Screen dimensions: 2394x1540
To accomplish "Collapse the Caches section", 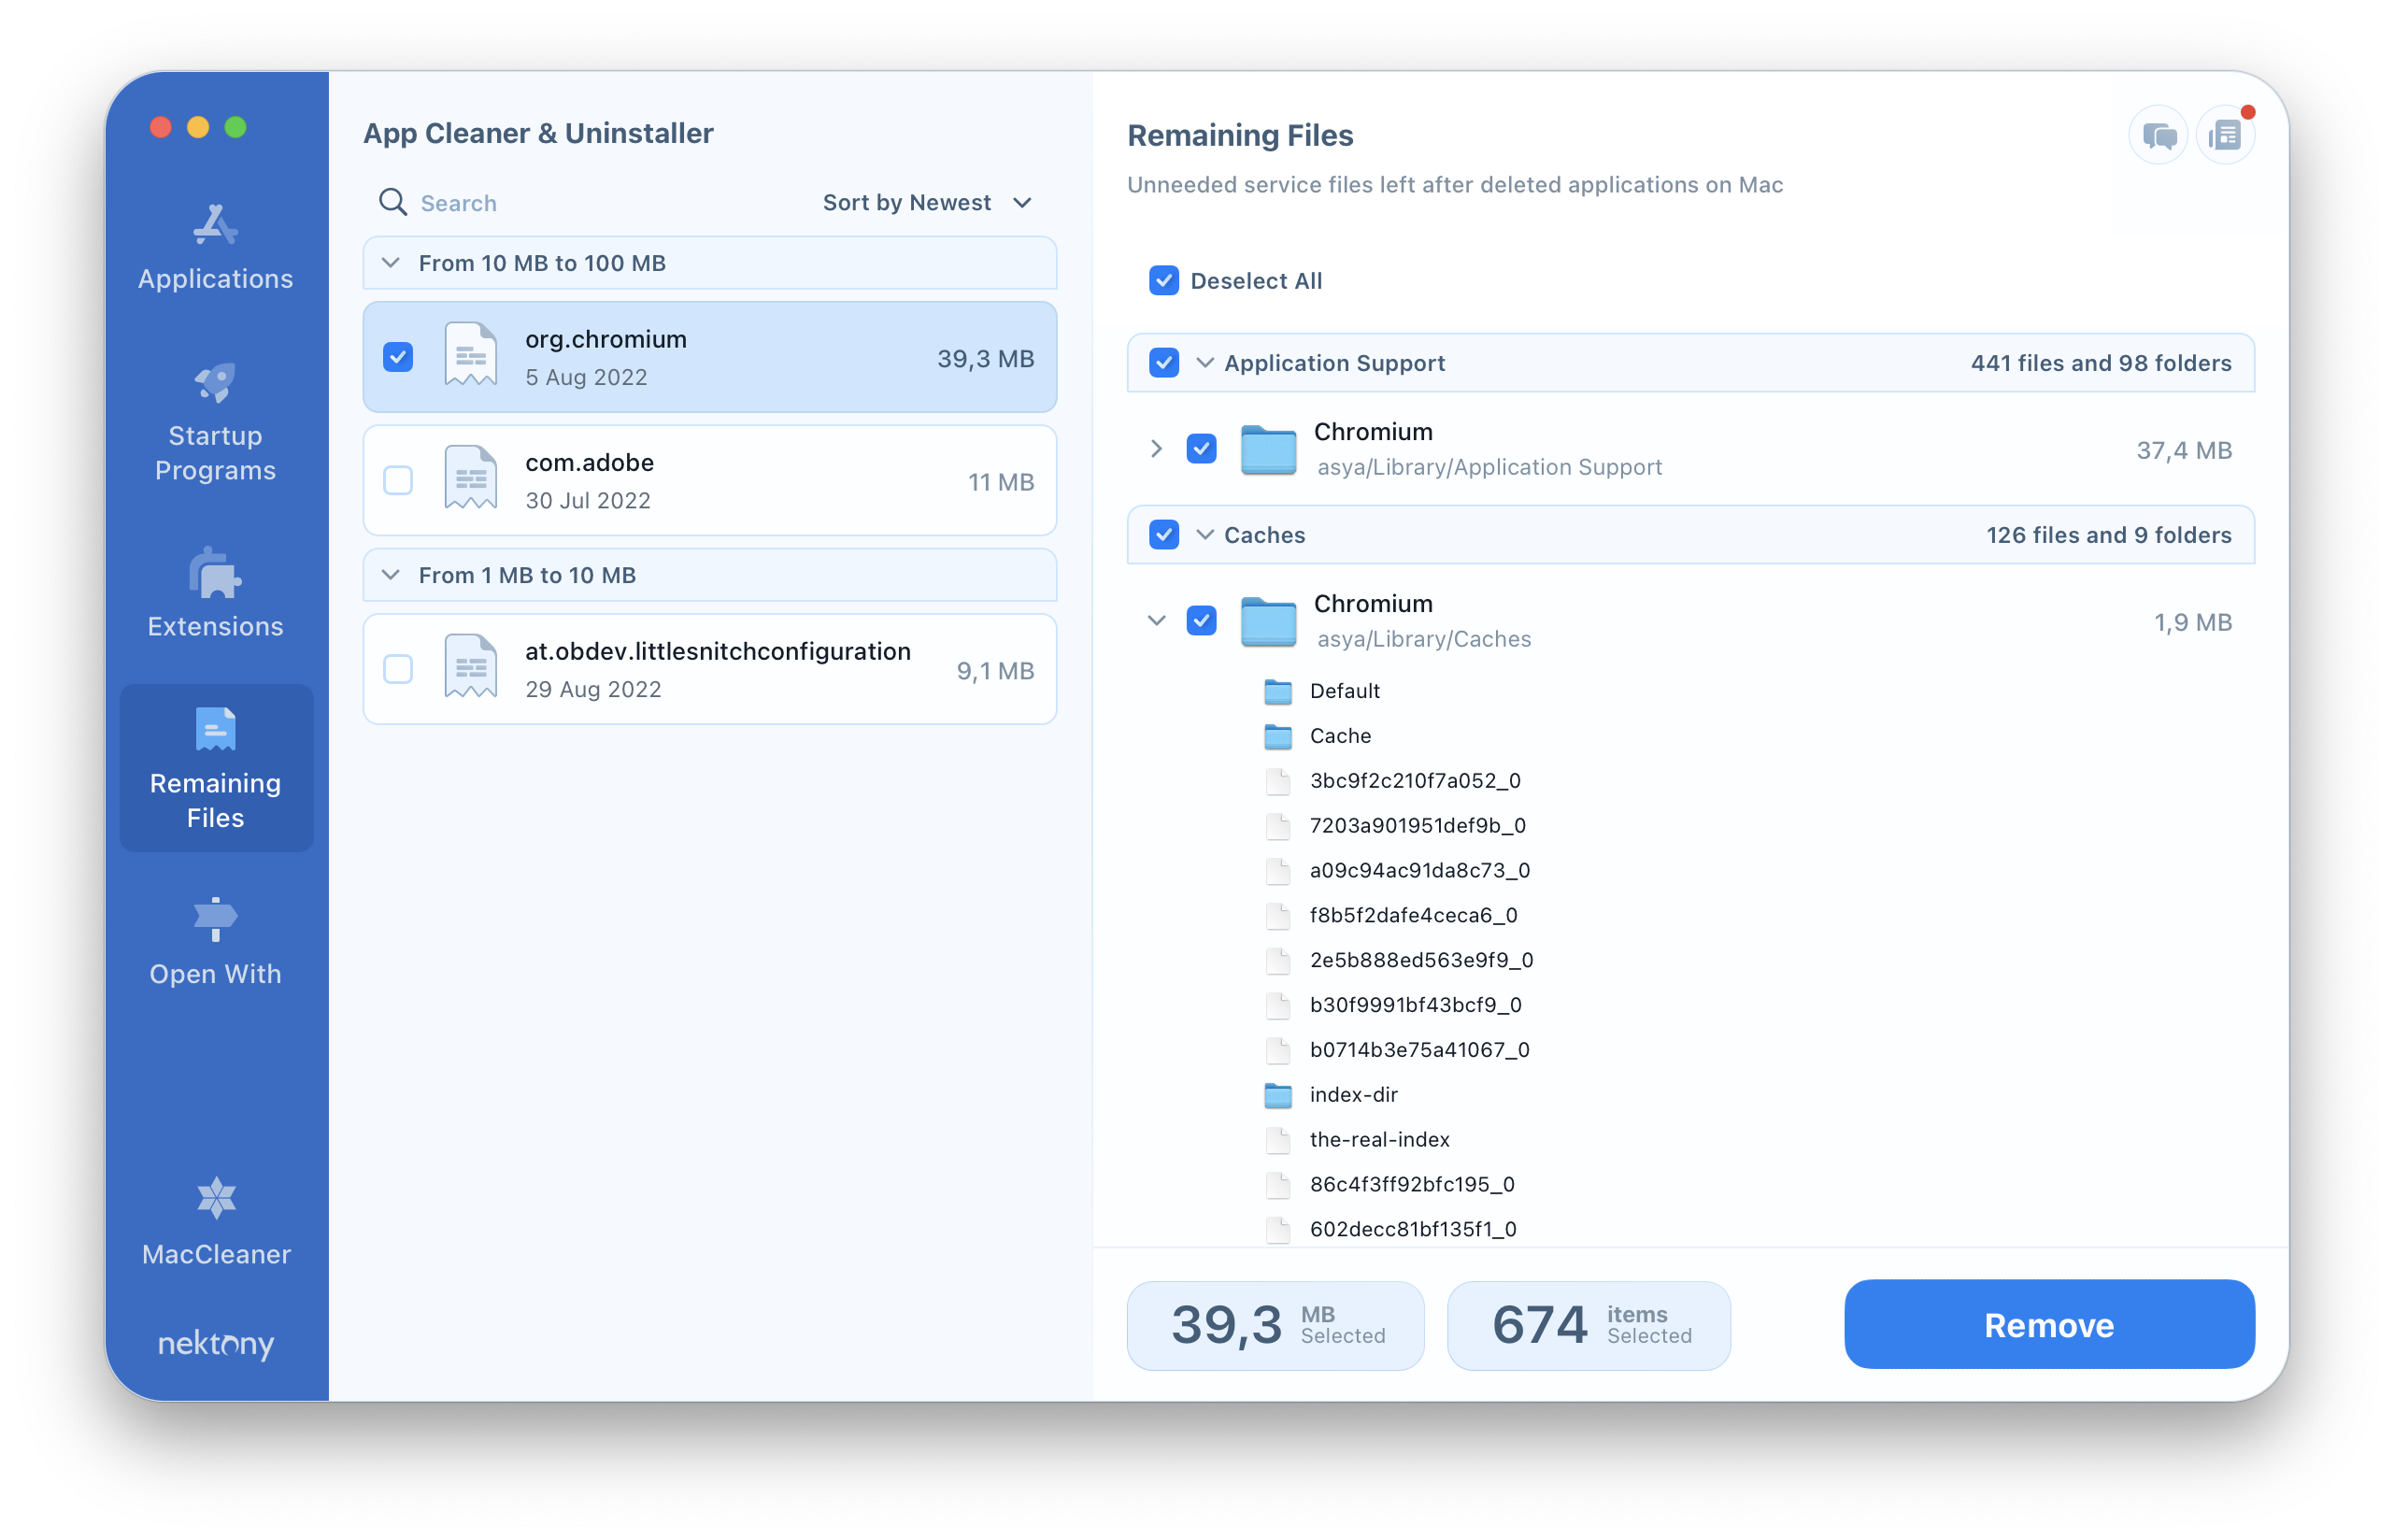I will [1209, 534].
